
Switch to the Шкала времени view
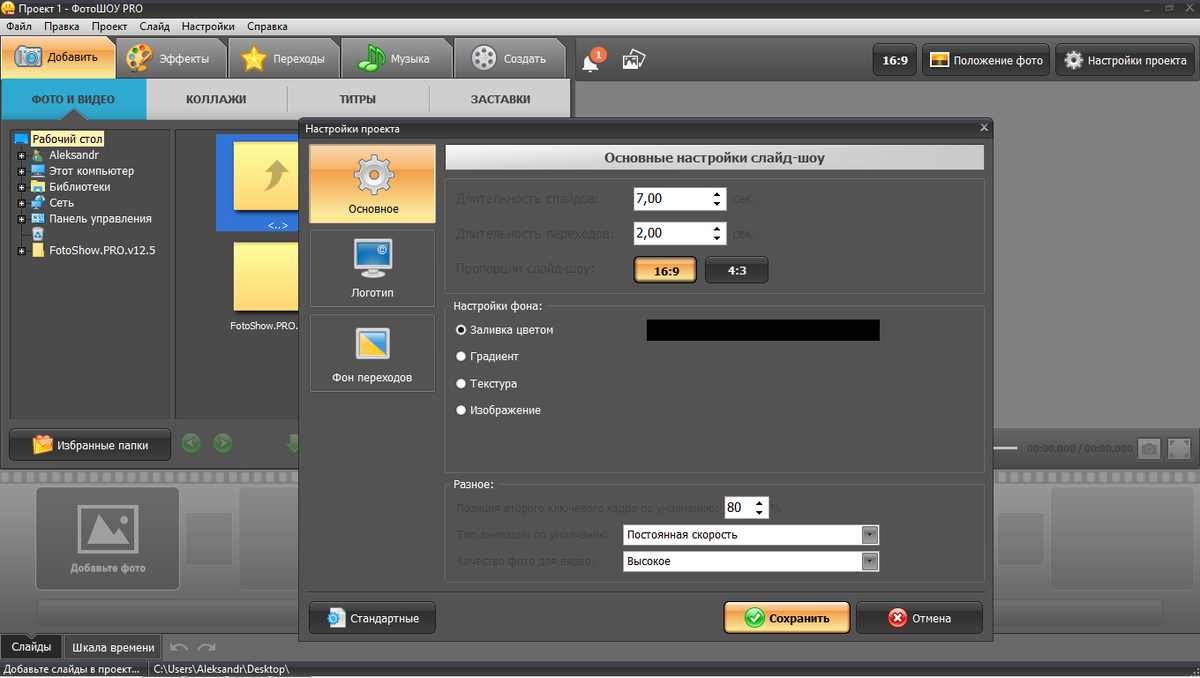tap(113, 647)
